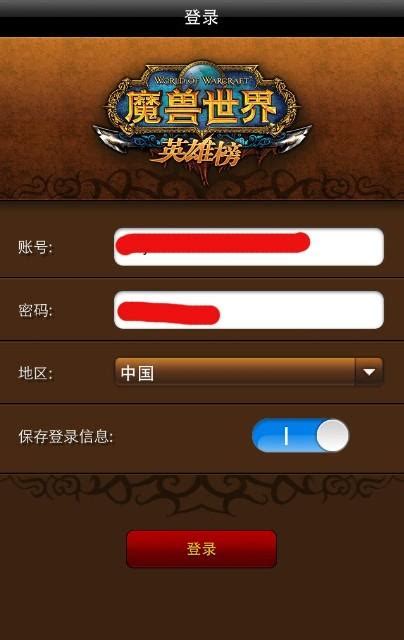The height and width of the screenshot is (640, 404).
Task: Toggle the 保存登录信息 switch
Action: [300, 436]
